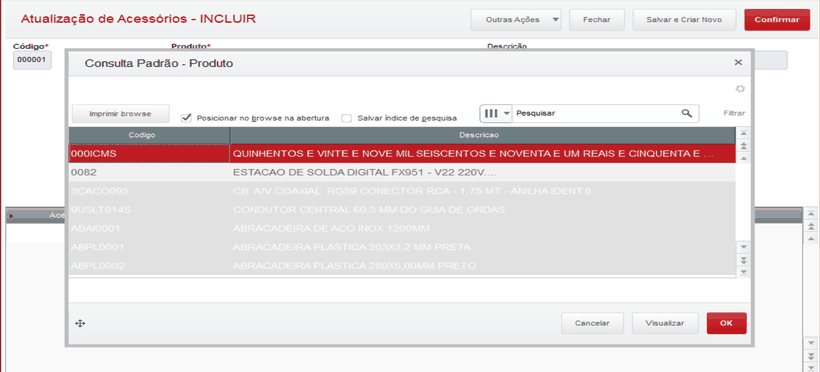Confirm selection with the OK button
This screenshot has height=372, width=820.
coord(726,323)
